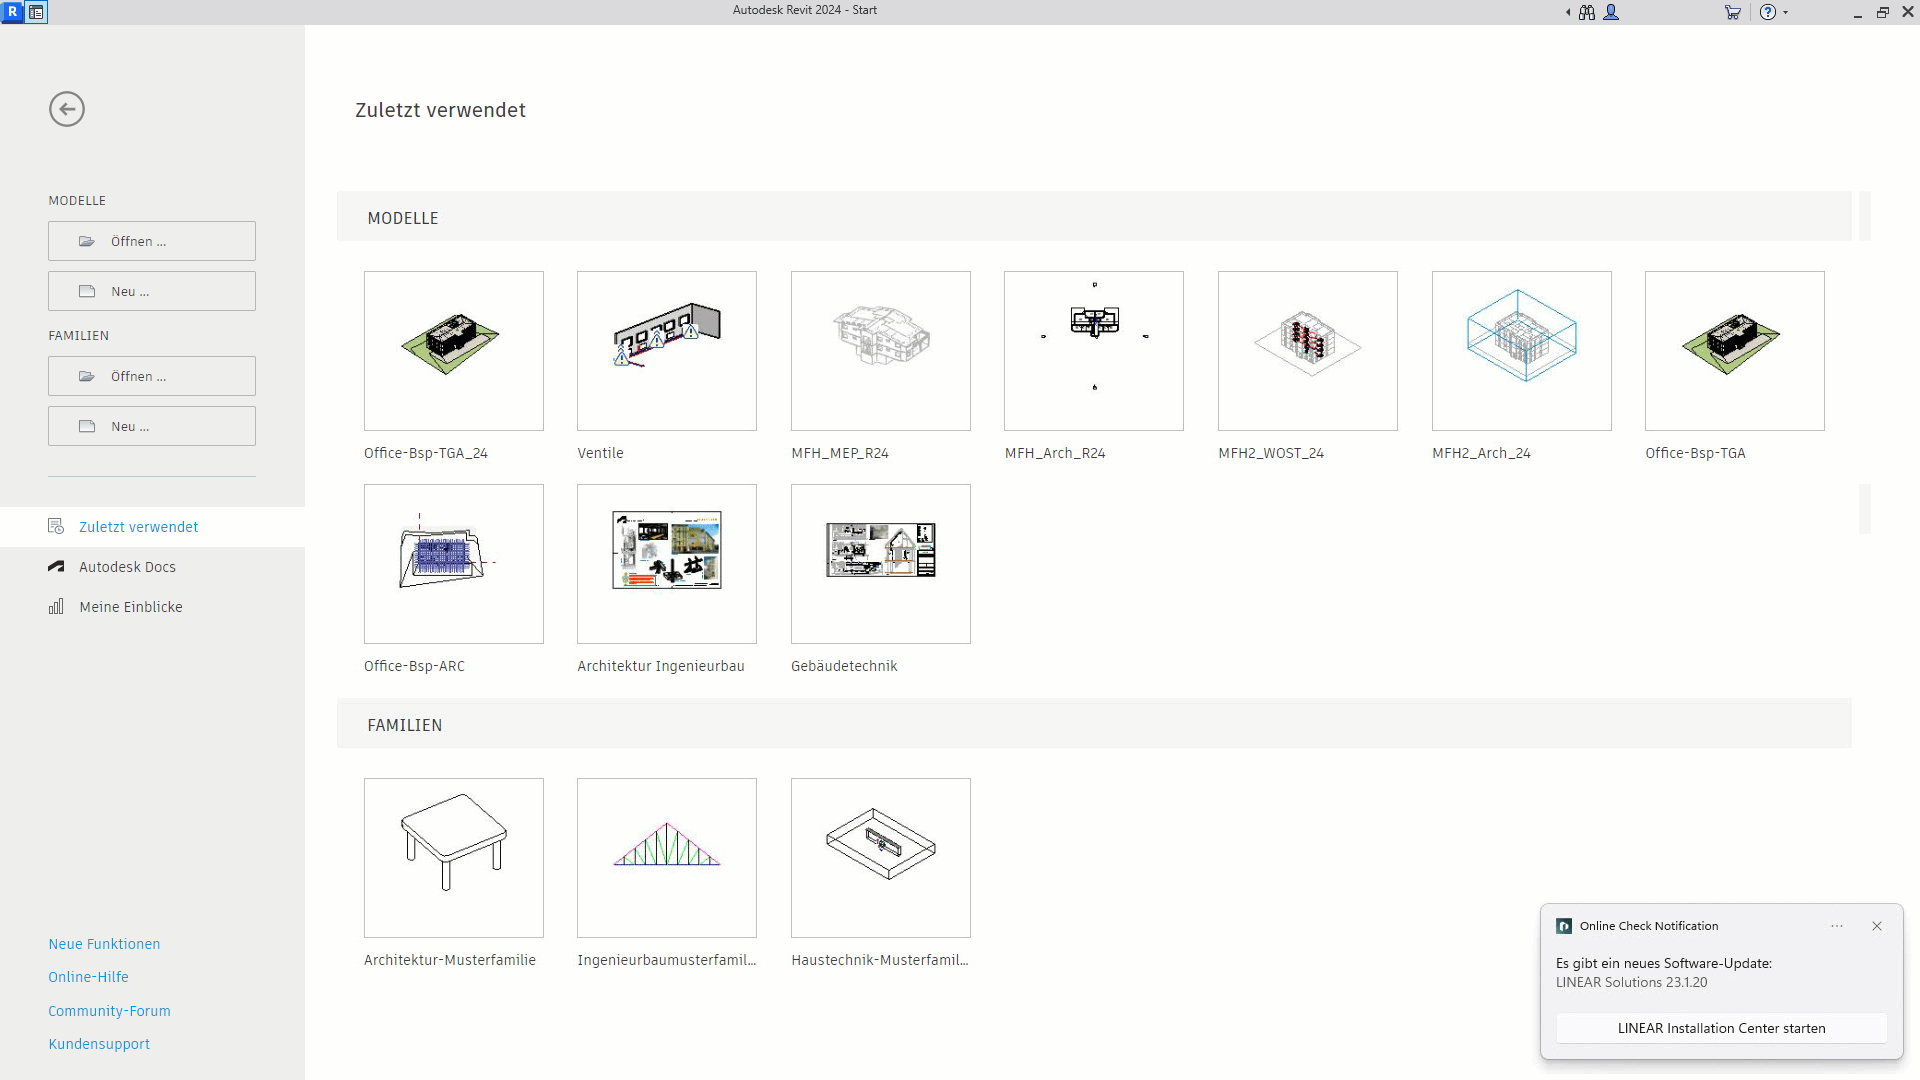Open Architektur-Musterfamilie table thumbnail
The height and width of the screenshot is (1080, 1920).
pyautogui.click(x=454, y=858)
